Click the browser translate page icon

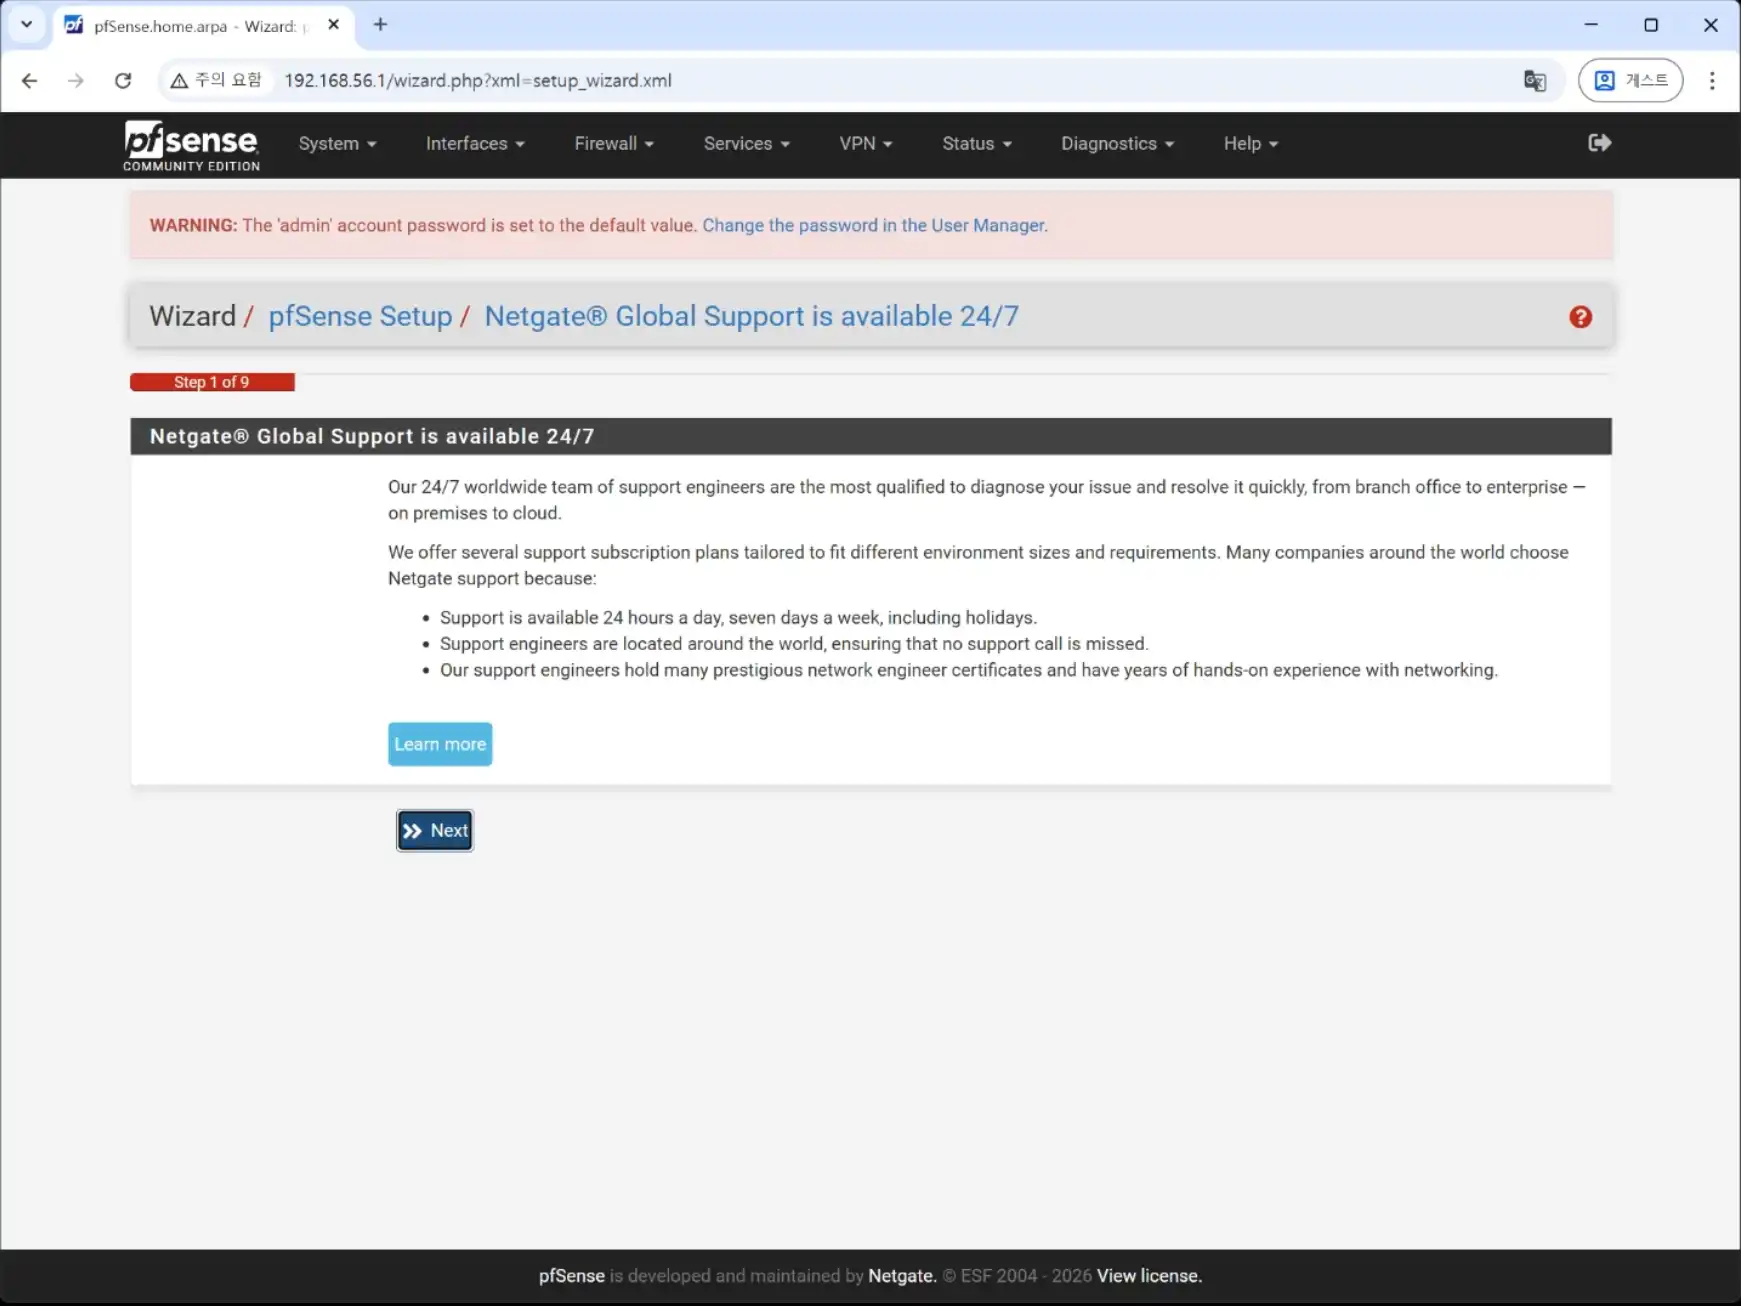pyautogui.click(x=1534, y=81)
